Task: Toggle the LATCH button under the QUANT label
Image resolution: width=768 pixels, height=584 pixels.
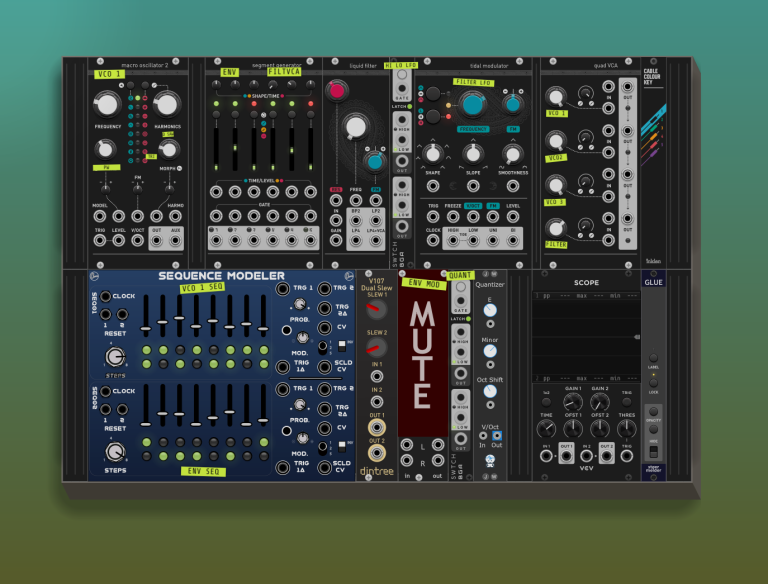Action: click(468, 319)
